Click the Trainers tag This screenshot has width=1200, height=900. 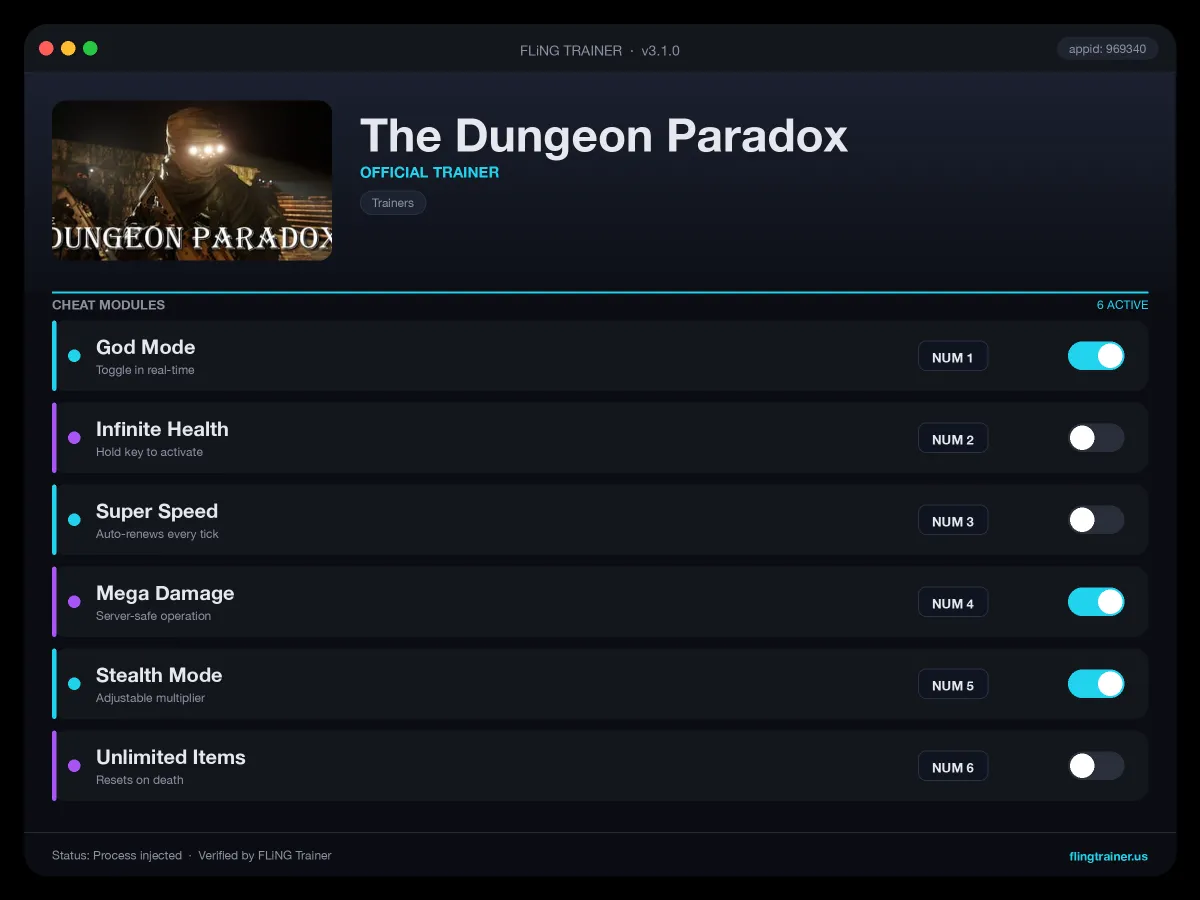(393, 203)
